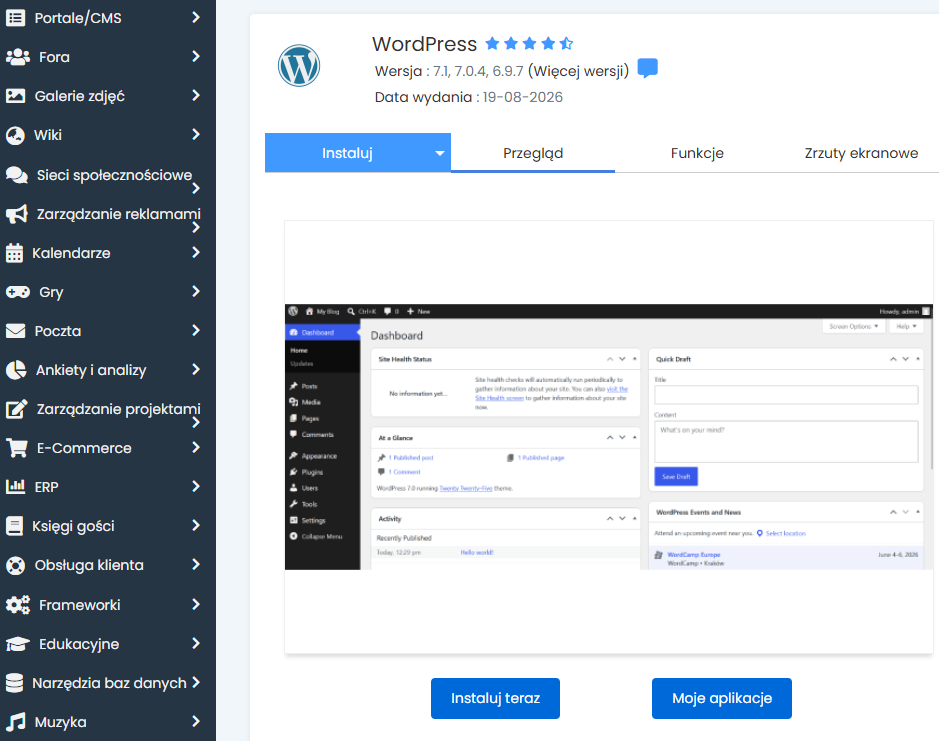Click the WordPress star rating
The image size is (939, 741).
529,43
